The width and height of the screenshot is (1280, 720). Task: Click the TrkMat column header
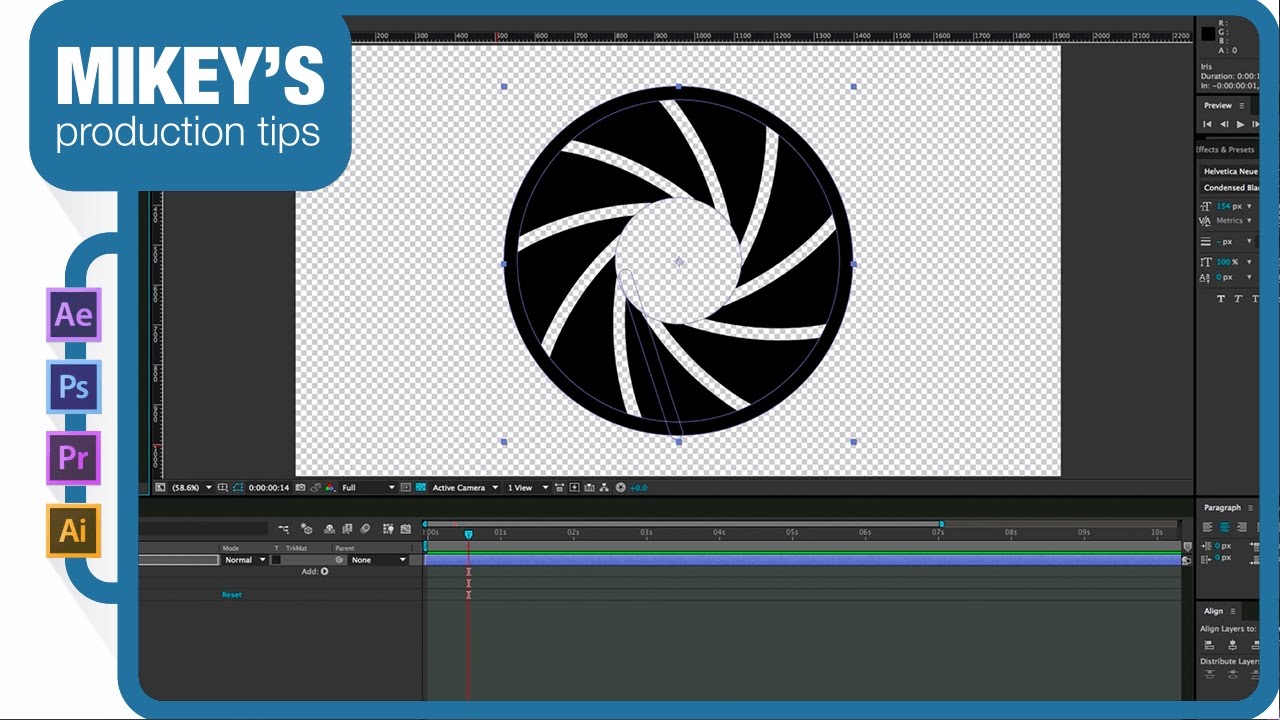pyautogui.click(x=296, y=548)
